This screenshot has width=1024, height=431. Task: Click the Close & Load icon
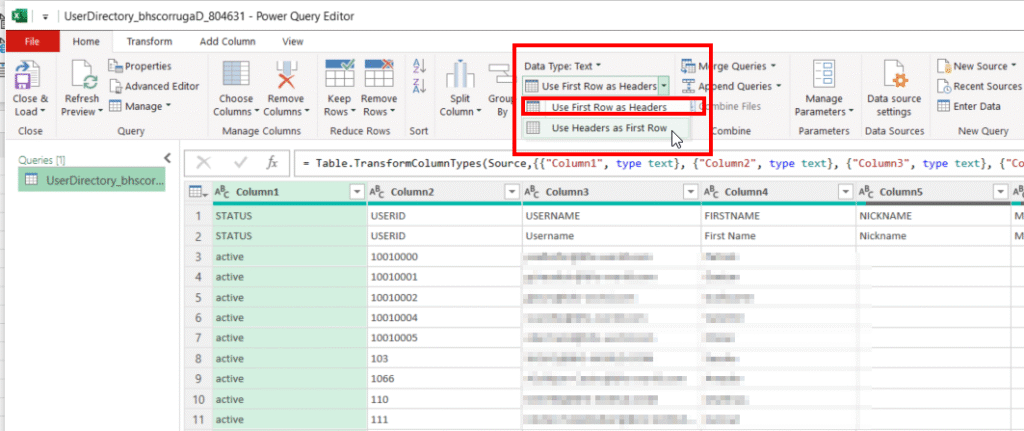[x=30, y=77]
